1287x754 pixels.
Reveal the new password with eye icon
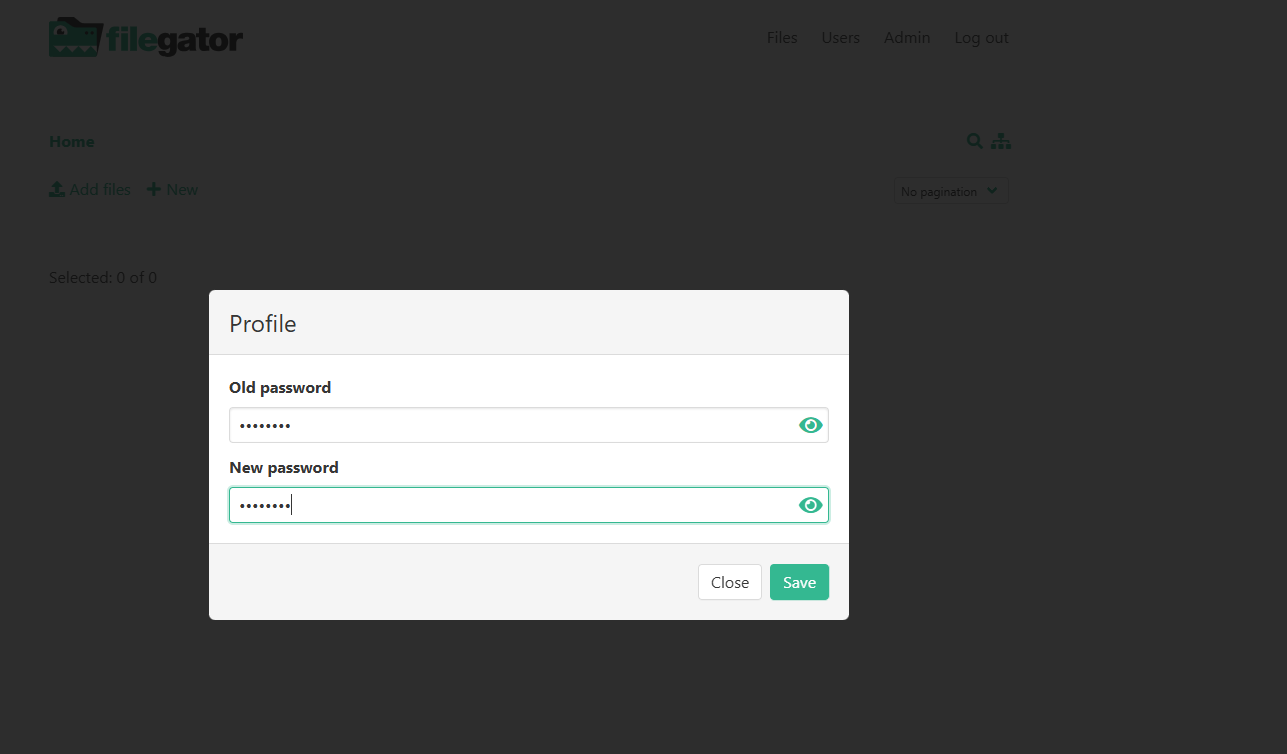tap(811, 505)
